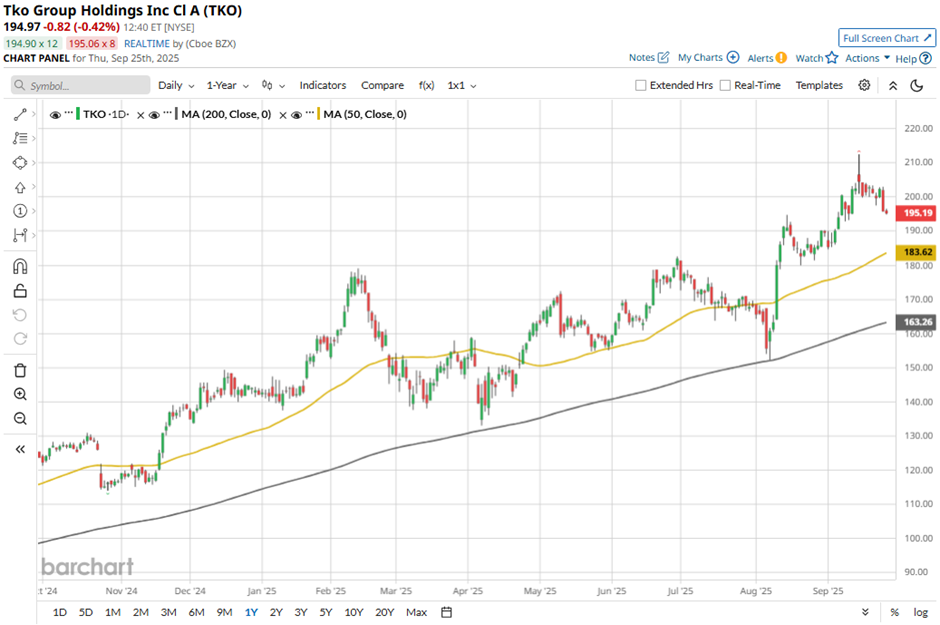940x625 pixels.
Task: Select the 1M time range
Action: click(113, 612)
